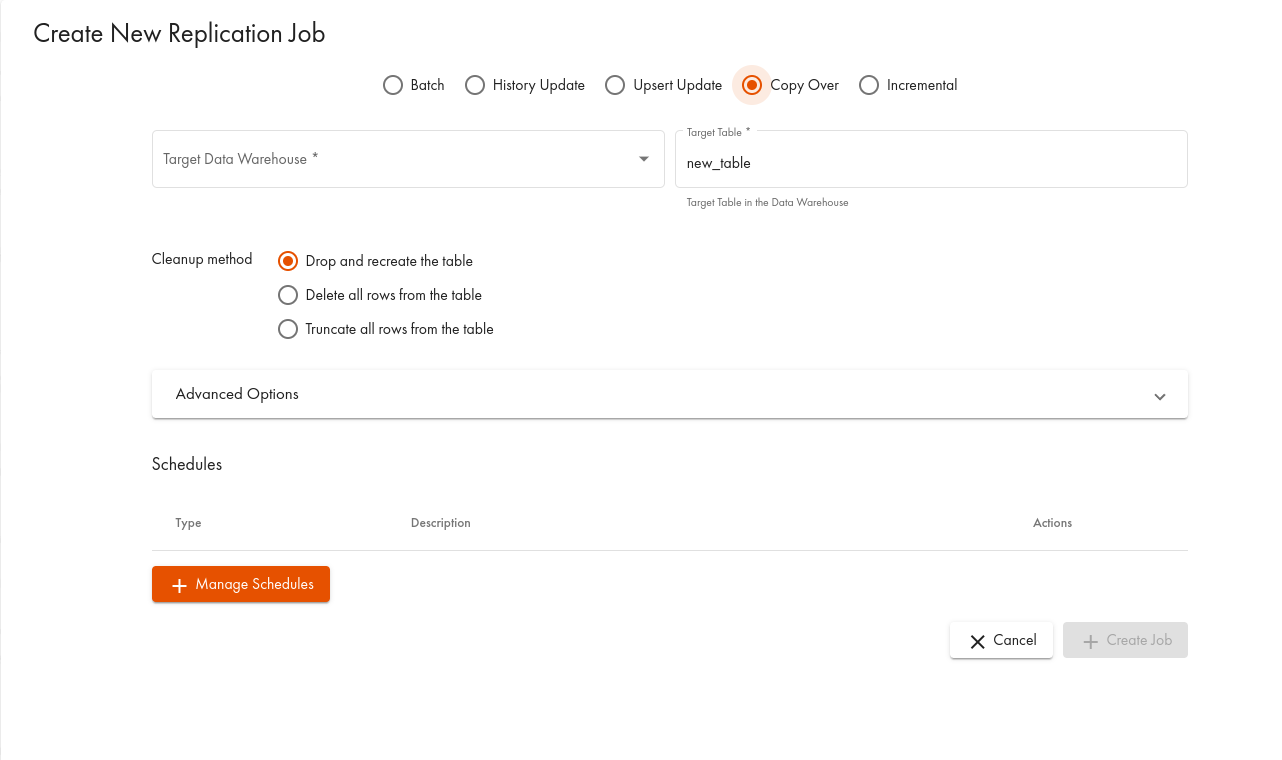Click the Actions column header in Schedules

1052,523
